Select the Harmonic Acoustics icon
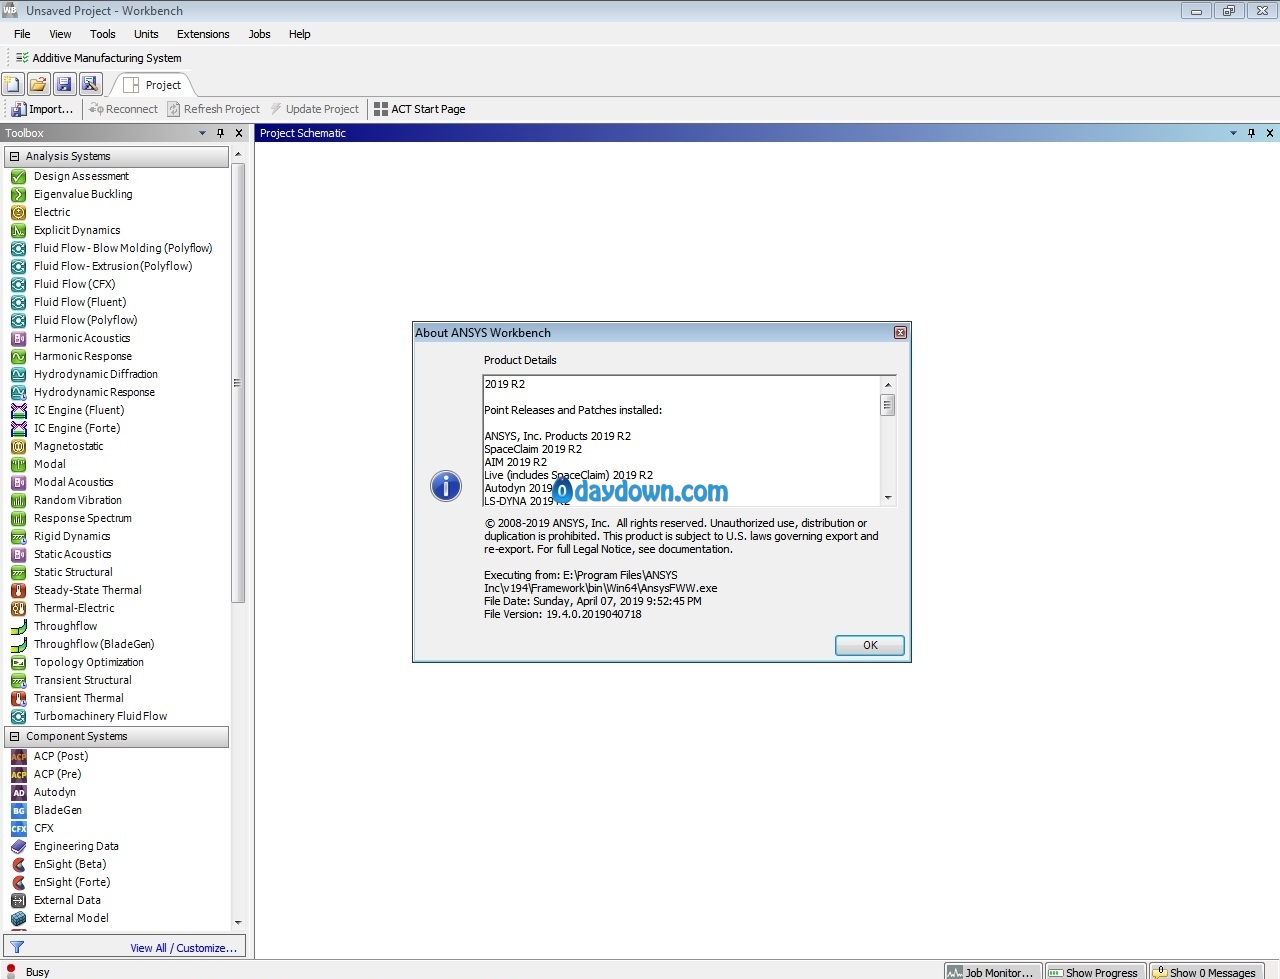 (18, 338)
